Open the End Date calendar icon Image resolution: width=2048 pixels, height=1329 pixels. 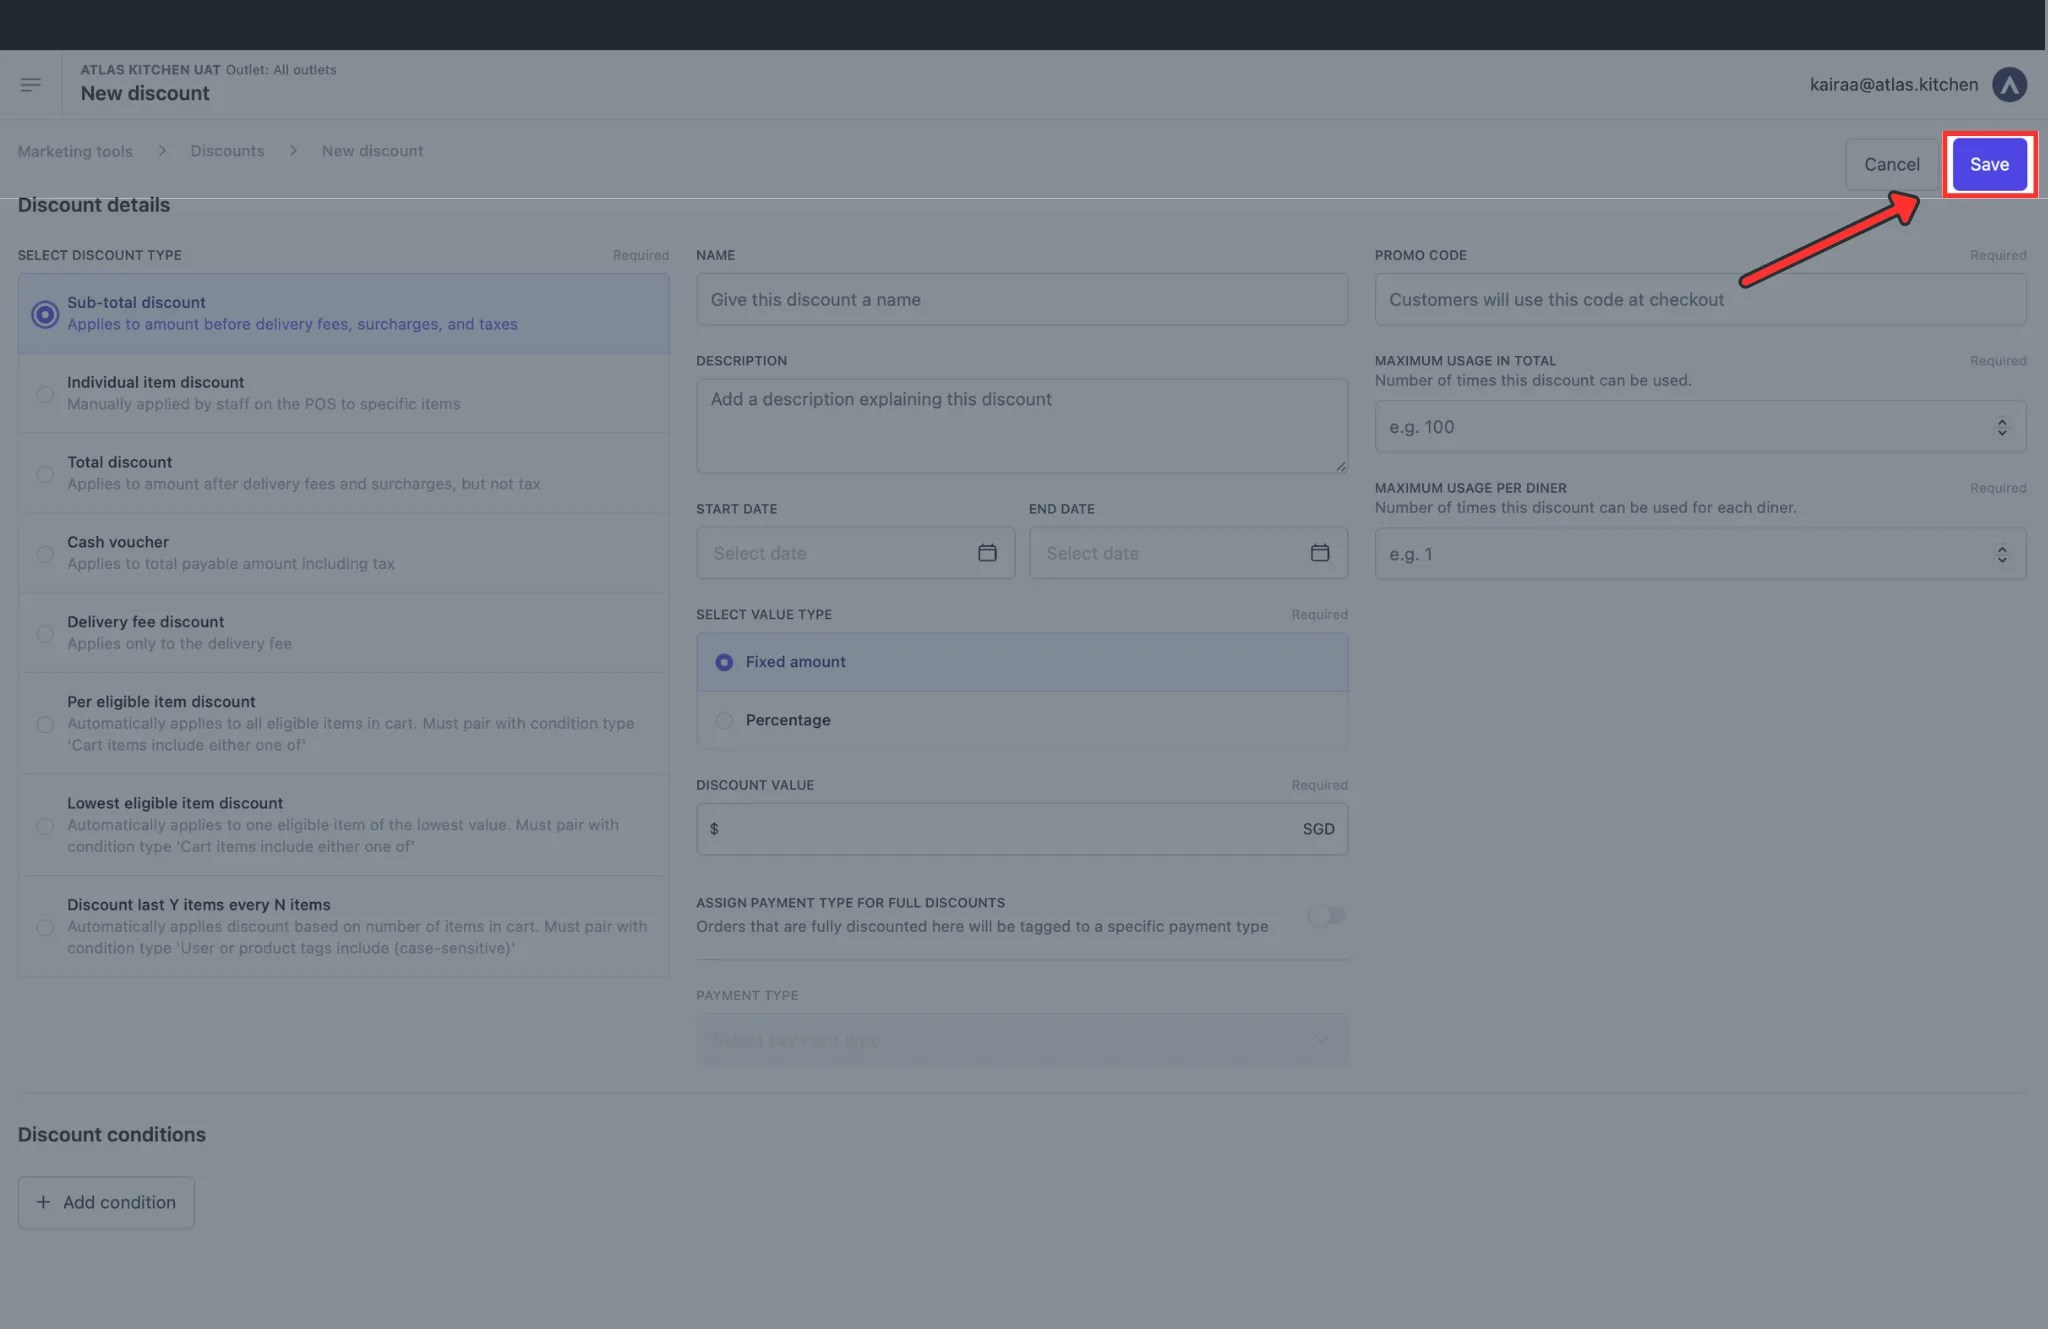pos(1320,553)
